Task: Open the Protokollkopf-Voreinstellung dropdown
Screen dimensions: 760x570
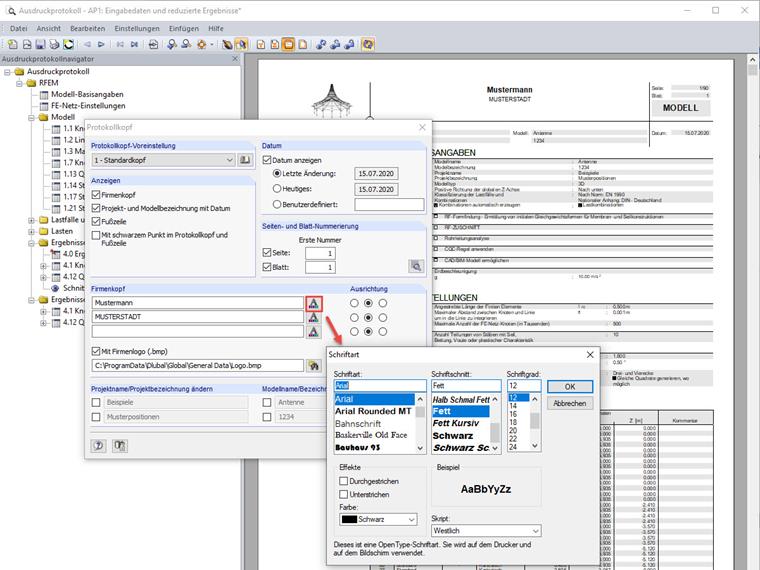Action: tap(162, 160)
